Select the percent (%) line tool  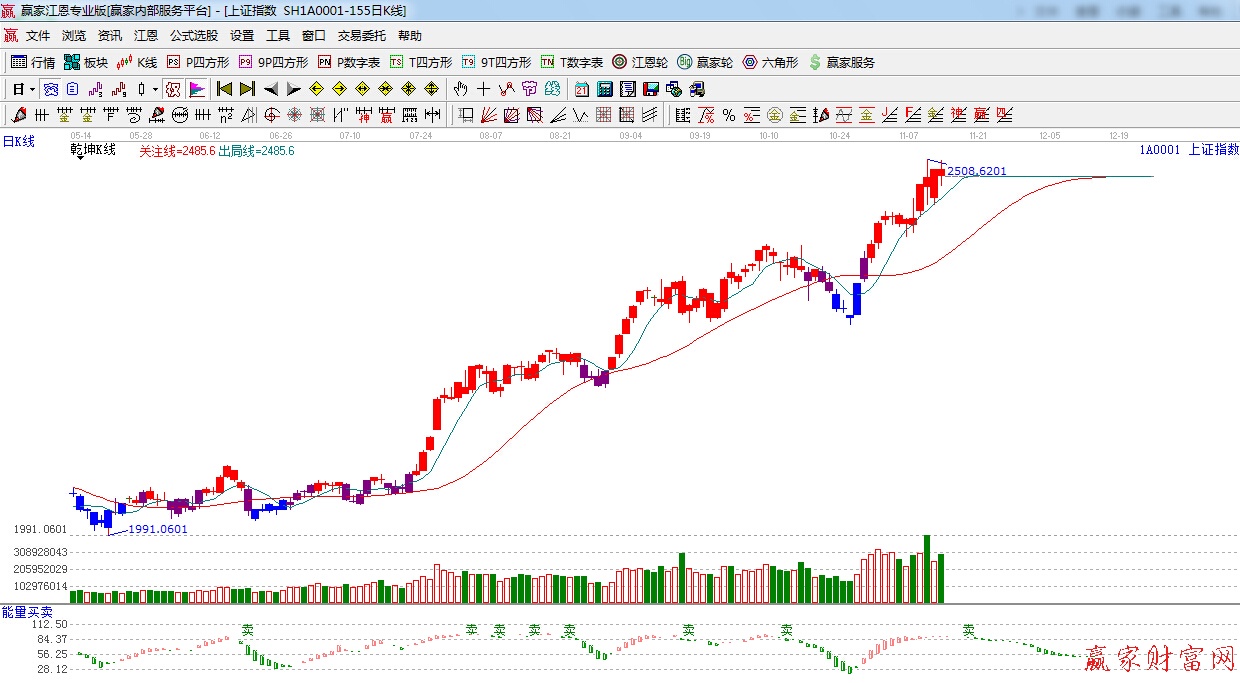(729, 115)
